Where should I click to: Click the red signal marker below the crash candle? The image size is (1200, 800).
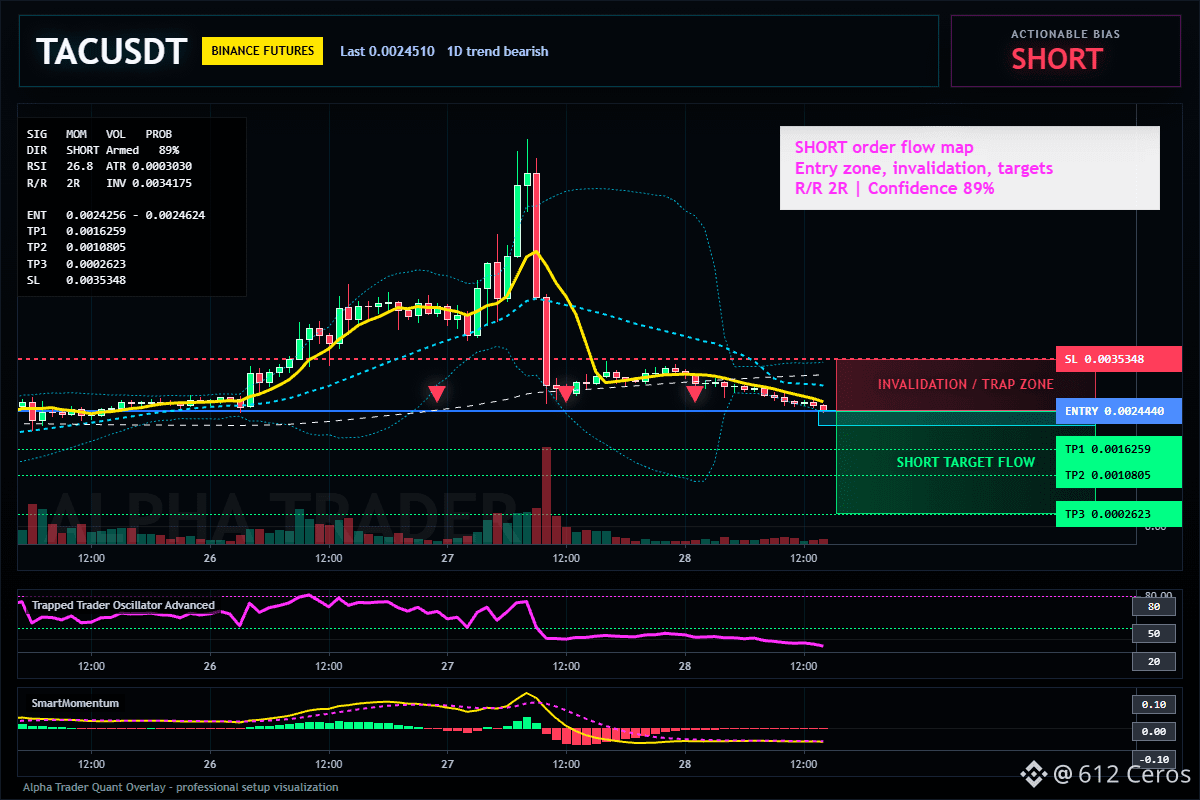click(565, 394)
